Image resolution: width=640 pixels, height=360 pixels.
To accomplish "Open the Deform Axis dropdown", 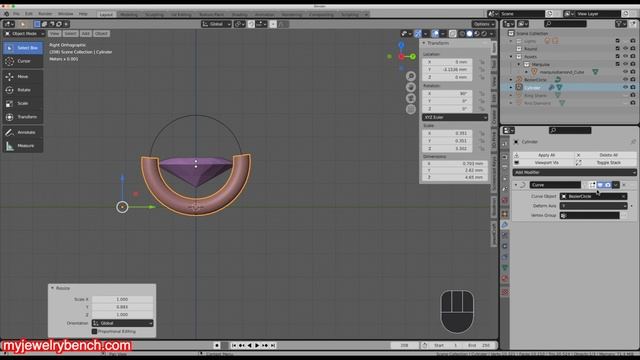I will 593,206.
